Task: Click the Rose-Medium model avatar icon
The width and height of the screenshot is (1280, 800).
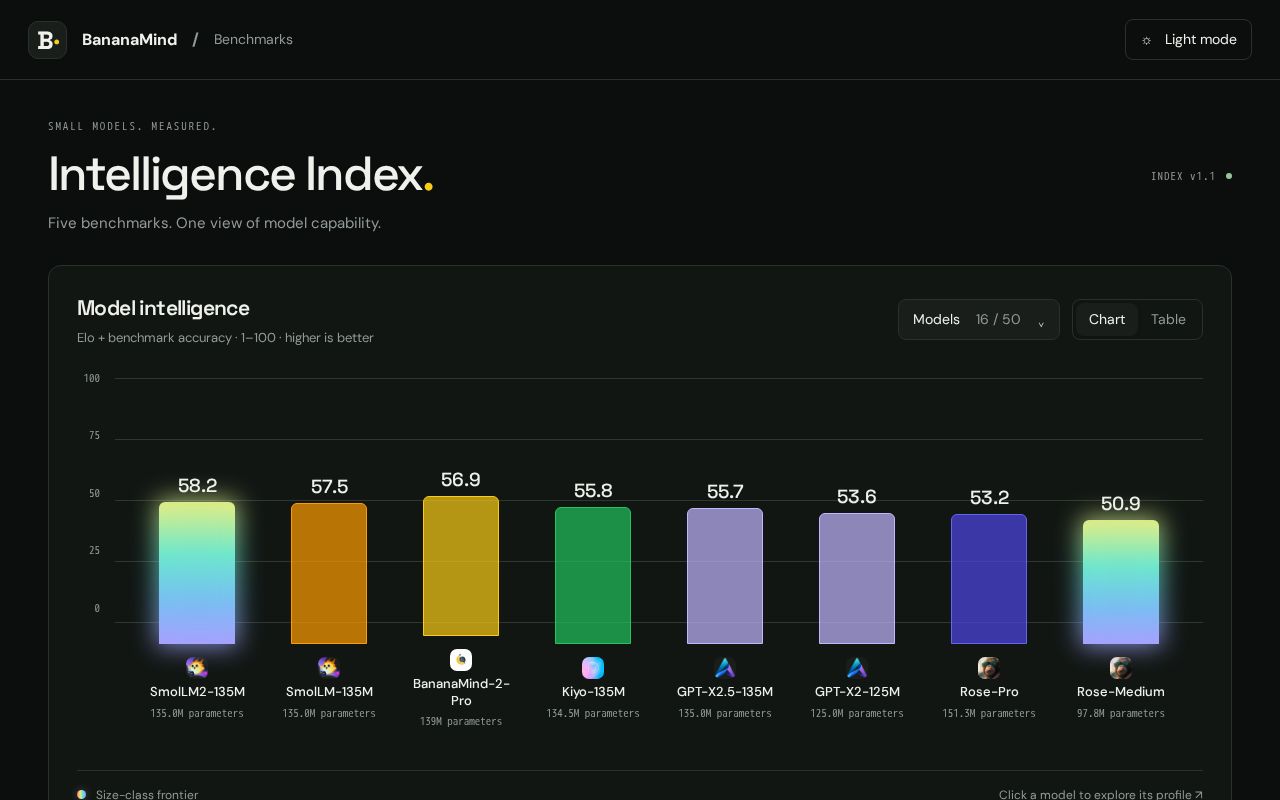Action: [x=1121, y=668]
